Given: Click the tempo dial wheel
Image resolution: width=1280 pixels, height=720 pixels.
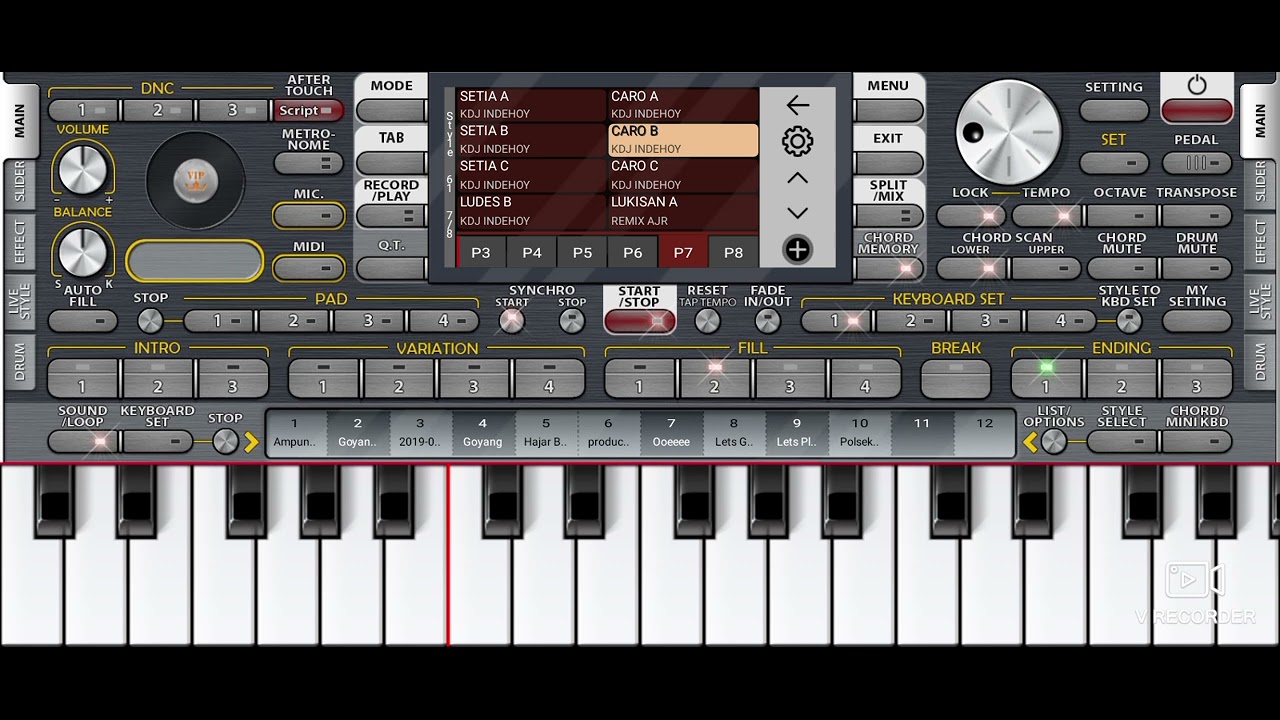Looking at the screenshot, I should click(1007, 131).
